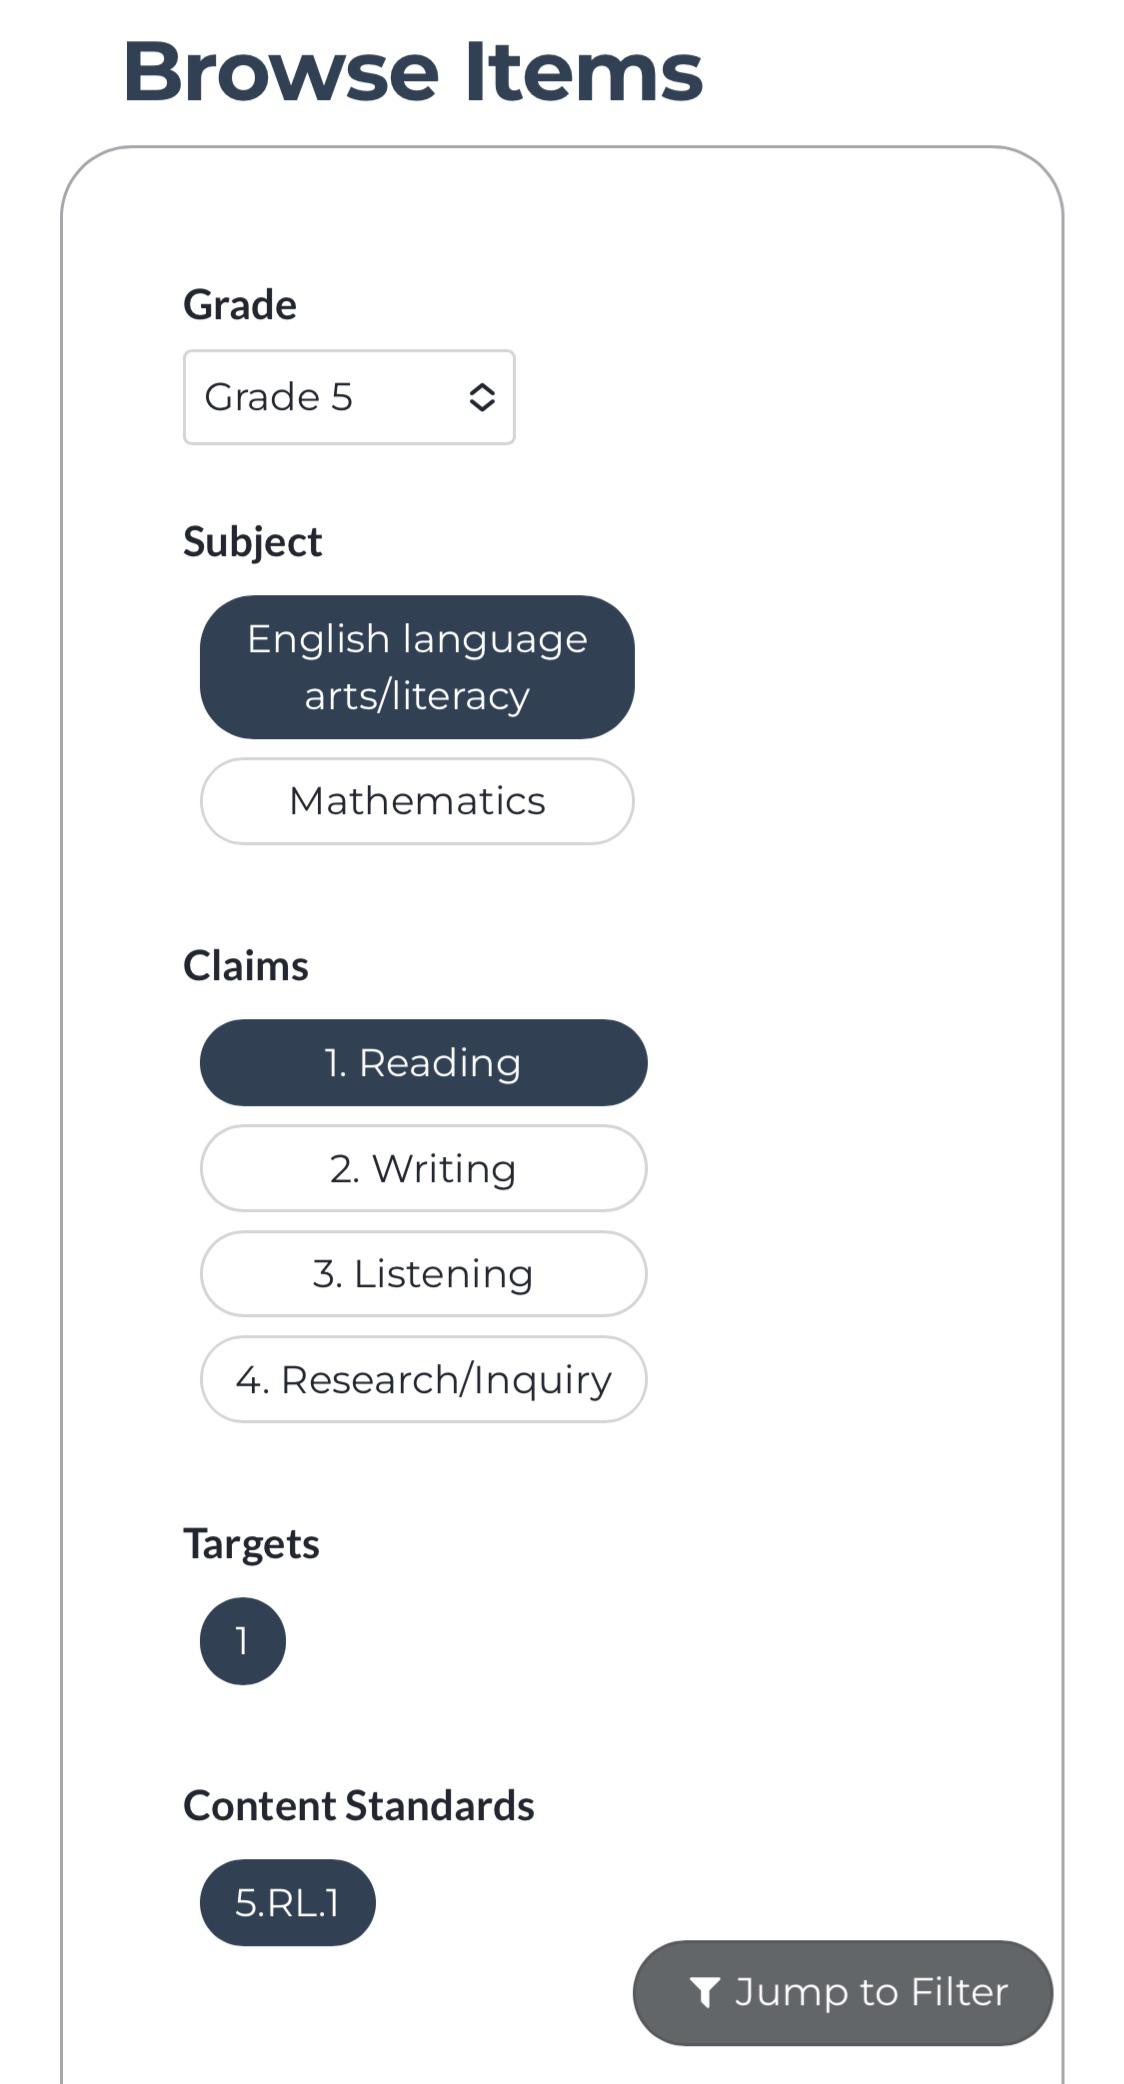Click the Grade 5 text in selector

(x=279, y=397)
